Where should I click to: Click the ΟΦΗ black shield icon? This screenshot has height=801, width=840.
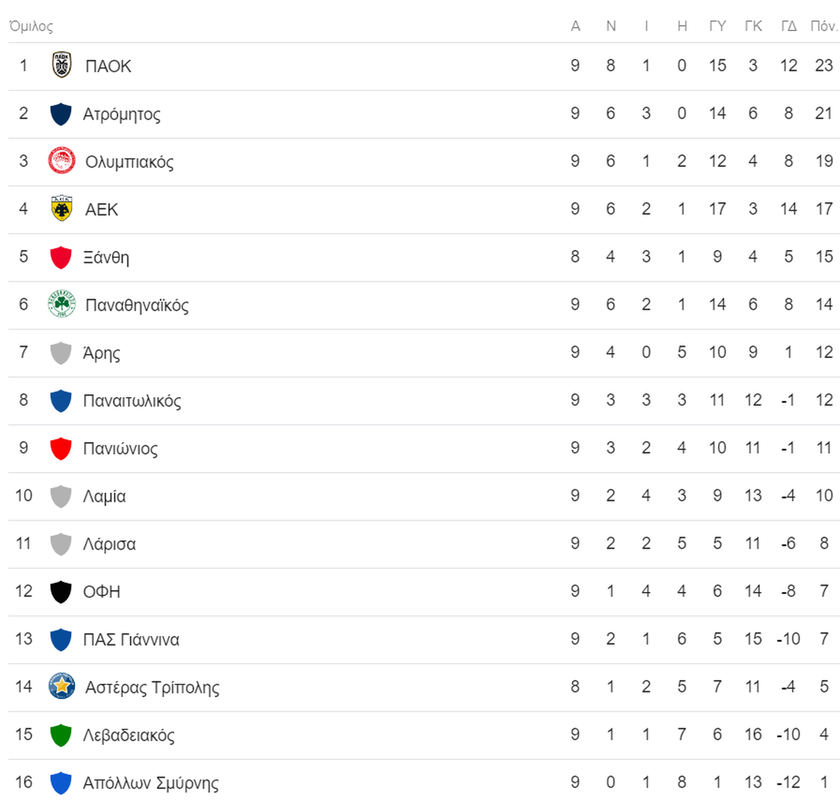pyautogui.click(x=61, y=592)
